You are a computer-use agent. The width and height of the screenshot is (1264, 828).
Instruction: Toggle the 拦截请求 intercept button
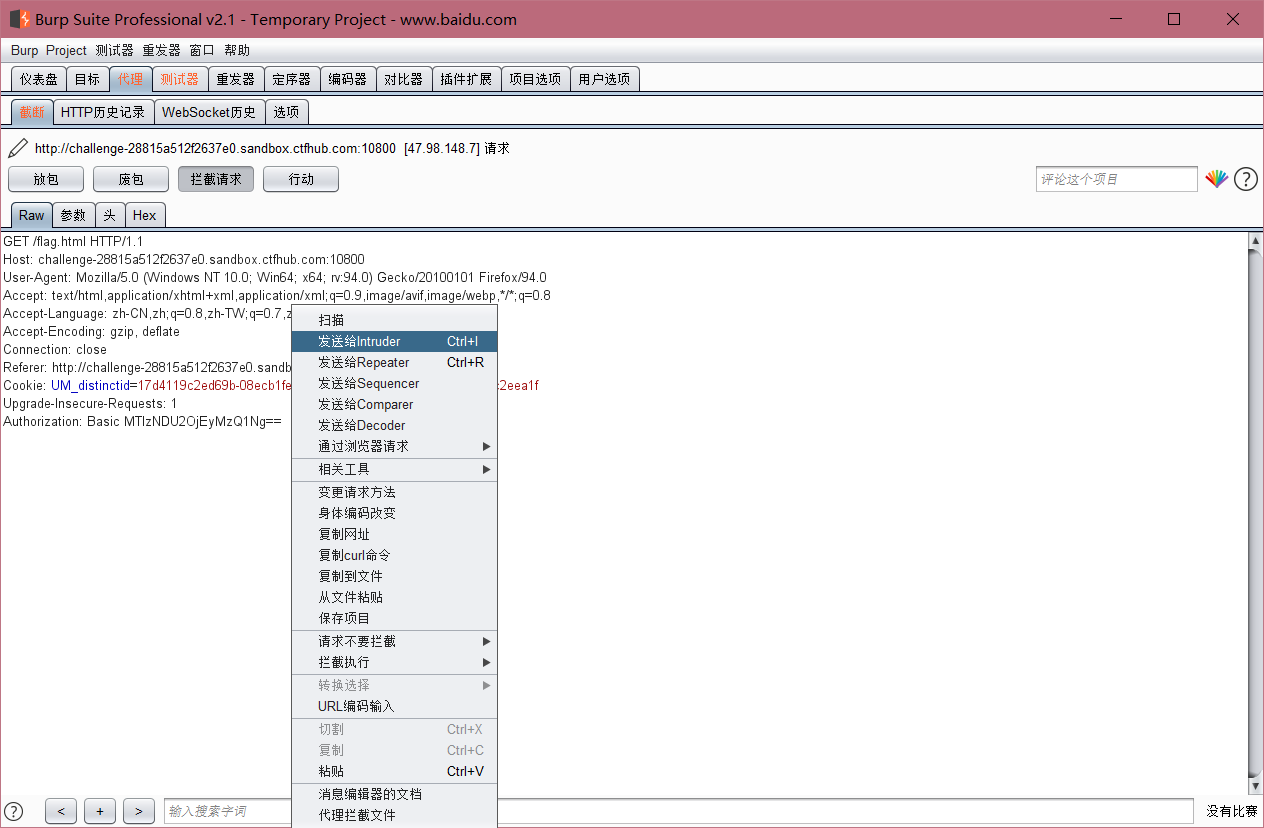[215, 178]
